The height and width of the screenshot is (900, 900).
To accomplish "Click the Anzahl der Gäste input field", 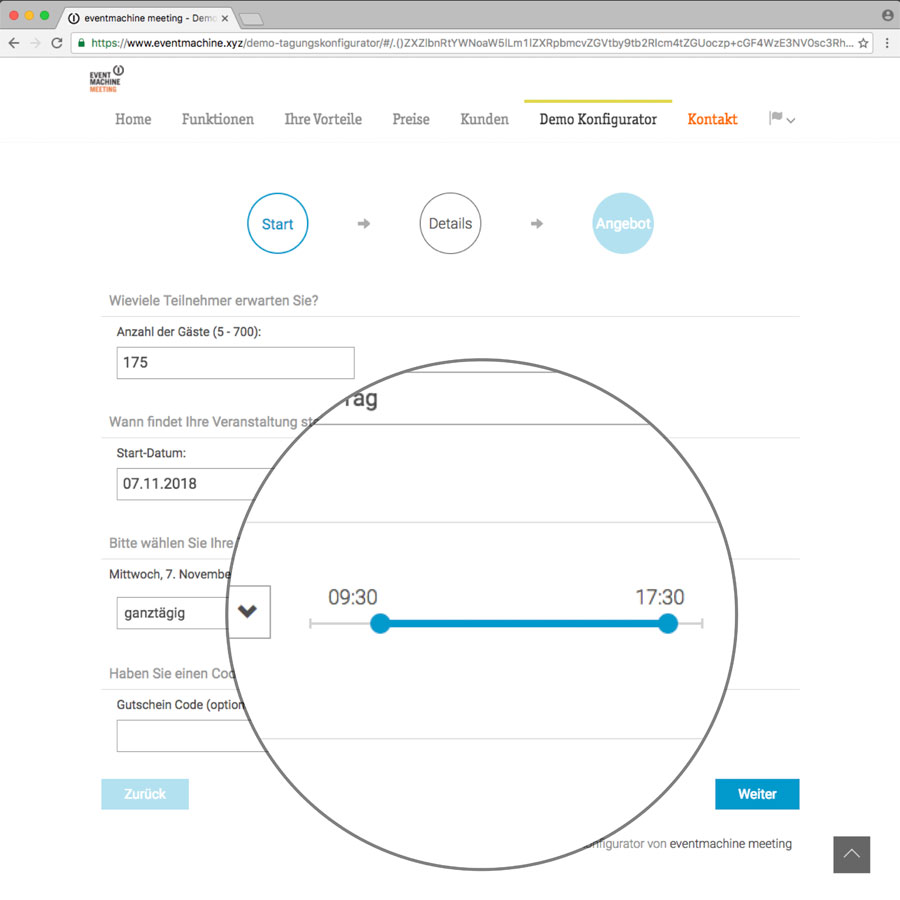I will pyautogui.click(x=235, y=363).
